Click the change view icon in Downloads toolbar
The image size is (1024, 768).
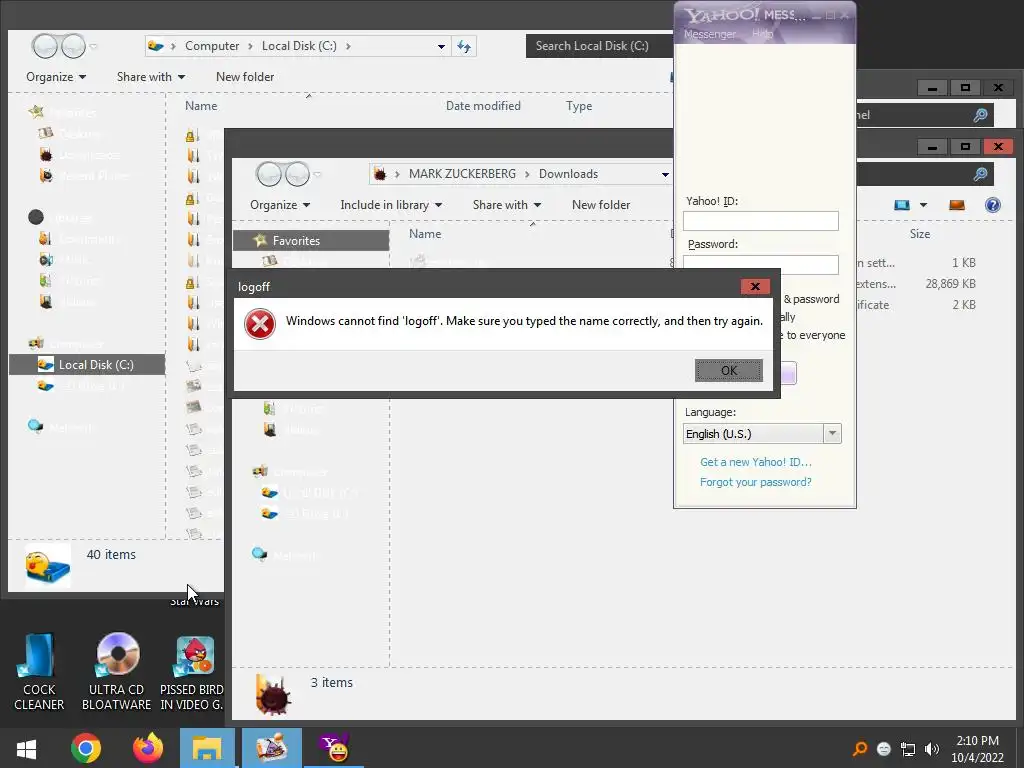tap(902, 205)
